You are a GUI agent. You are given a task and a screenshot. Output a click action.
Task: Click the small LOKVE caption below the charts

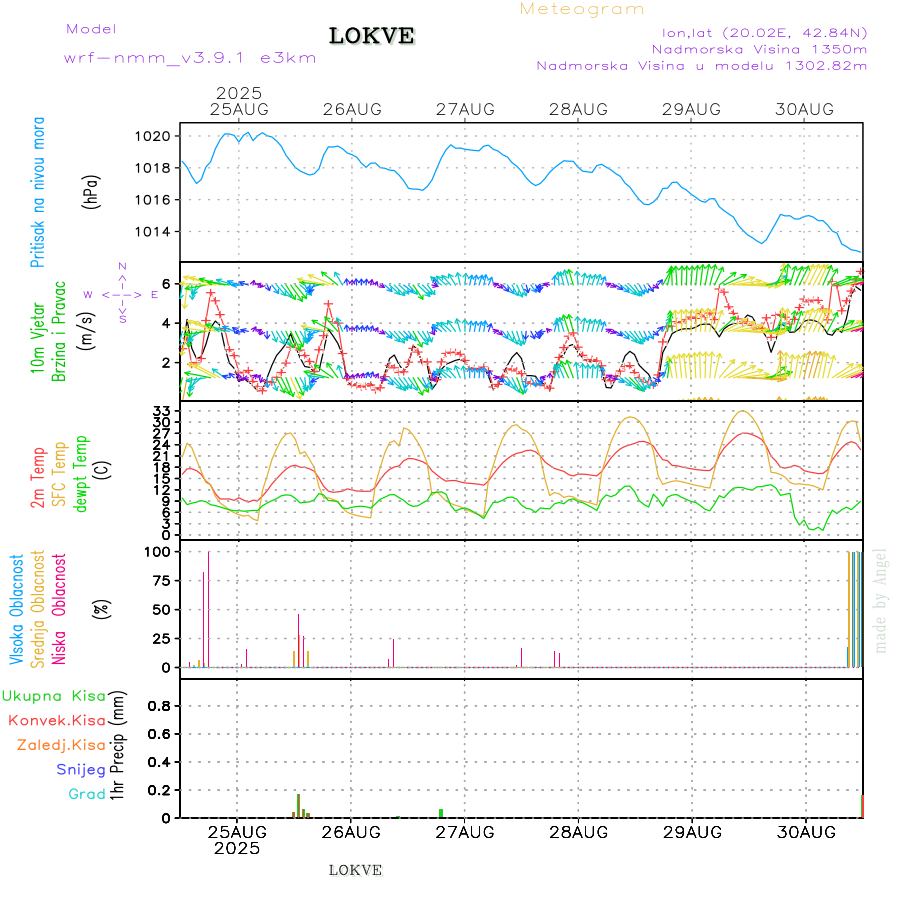(x=355, y=870)
